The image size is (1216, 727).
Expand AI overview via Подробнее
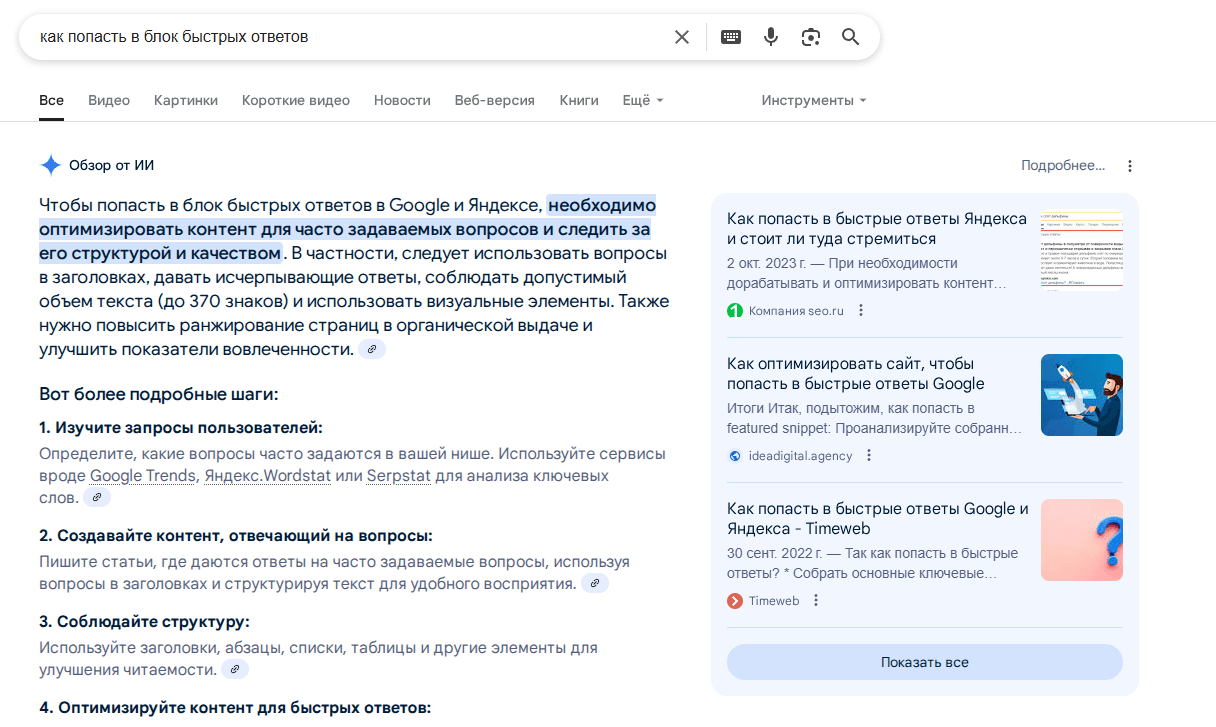tap(1062, 166)
